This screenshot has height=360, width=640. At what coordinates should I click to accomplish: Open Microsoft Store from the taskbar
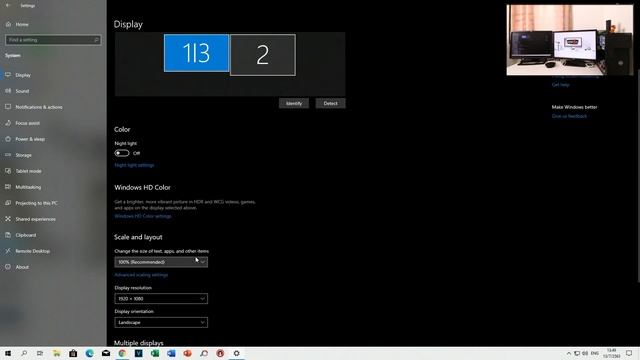point(73,353)
